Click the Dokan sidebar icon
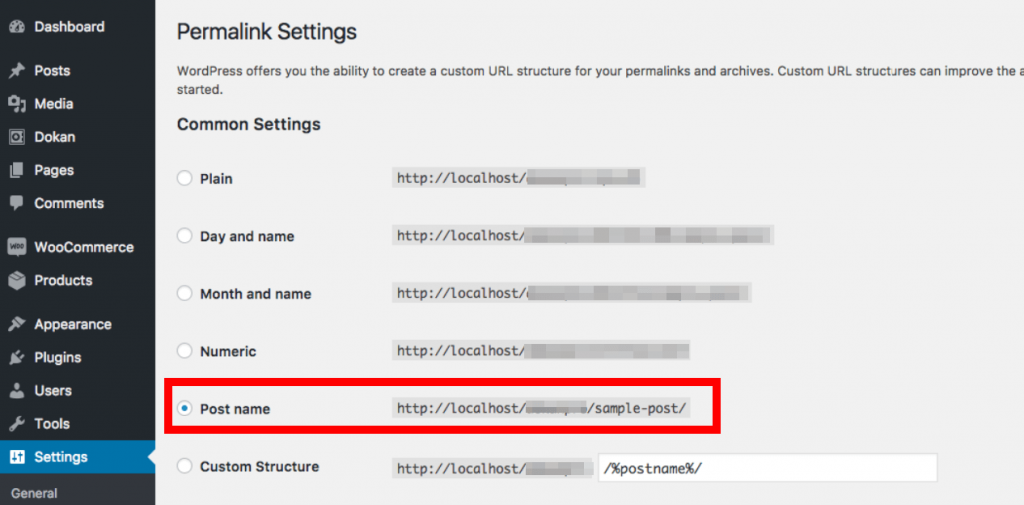Image resolution: width=1024 pixels, height=505 pixels. pos(17,137)
